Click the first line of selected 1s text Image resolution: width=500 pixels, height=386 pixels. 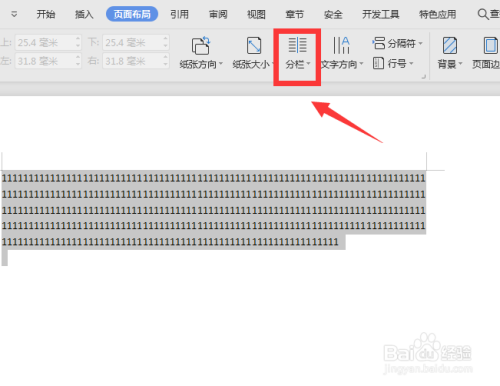click(x=214, y=178)
